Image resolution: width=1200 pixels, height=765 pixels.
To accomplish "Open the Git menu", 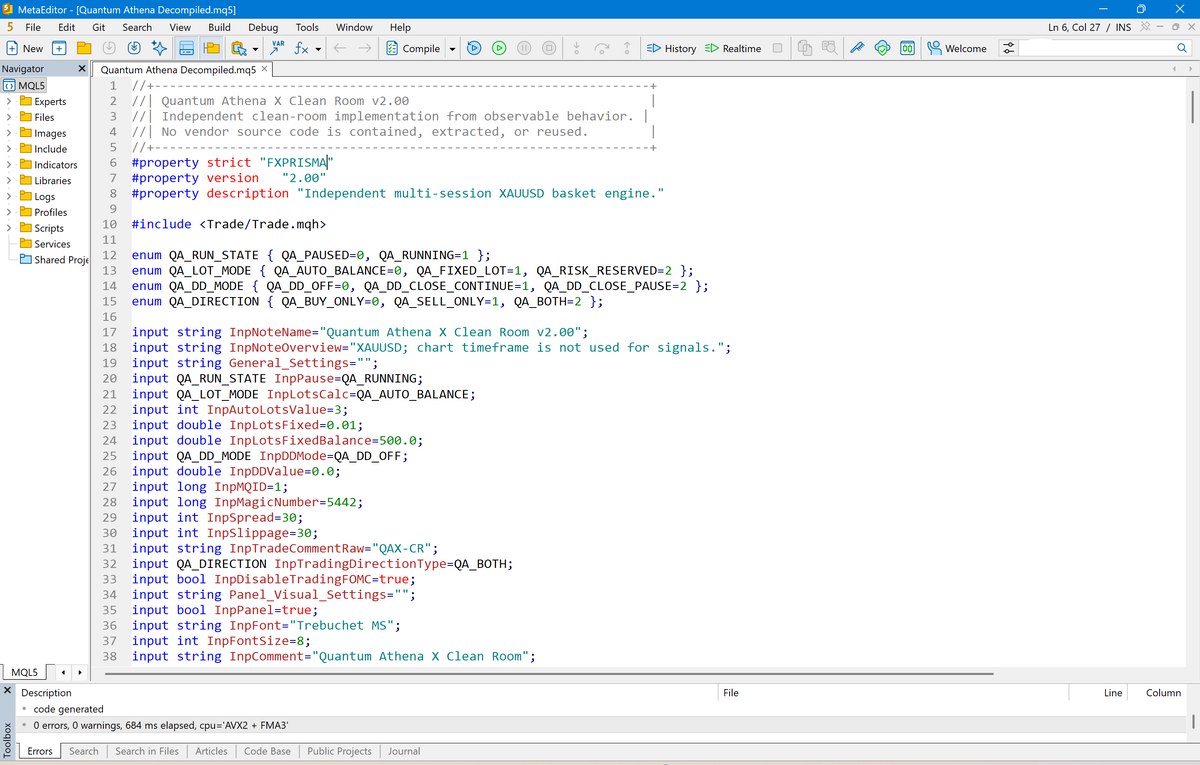I will click(99, 27).
